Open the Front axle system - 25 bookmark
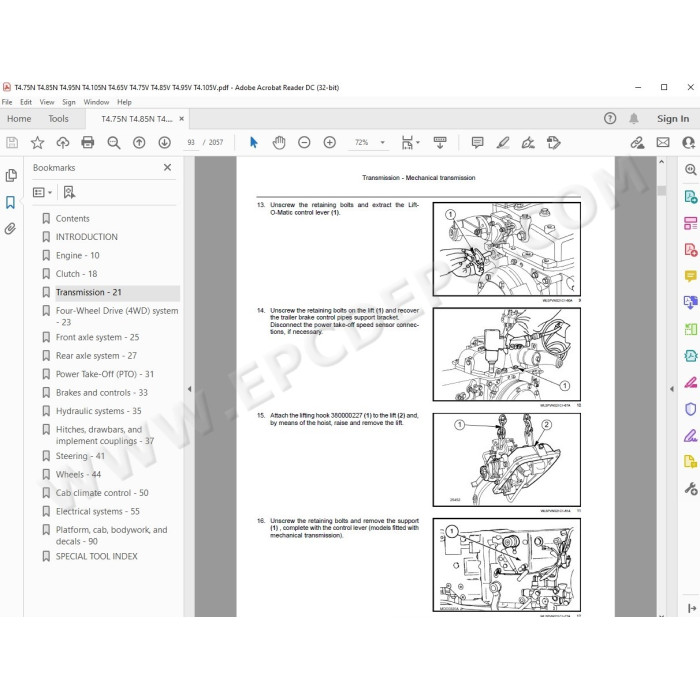Viewport: 700px width, 700px height. click(x=97, y=338)
